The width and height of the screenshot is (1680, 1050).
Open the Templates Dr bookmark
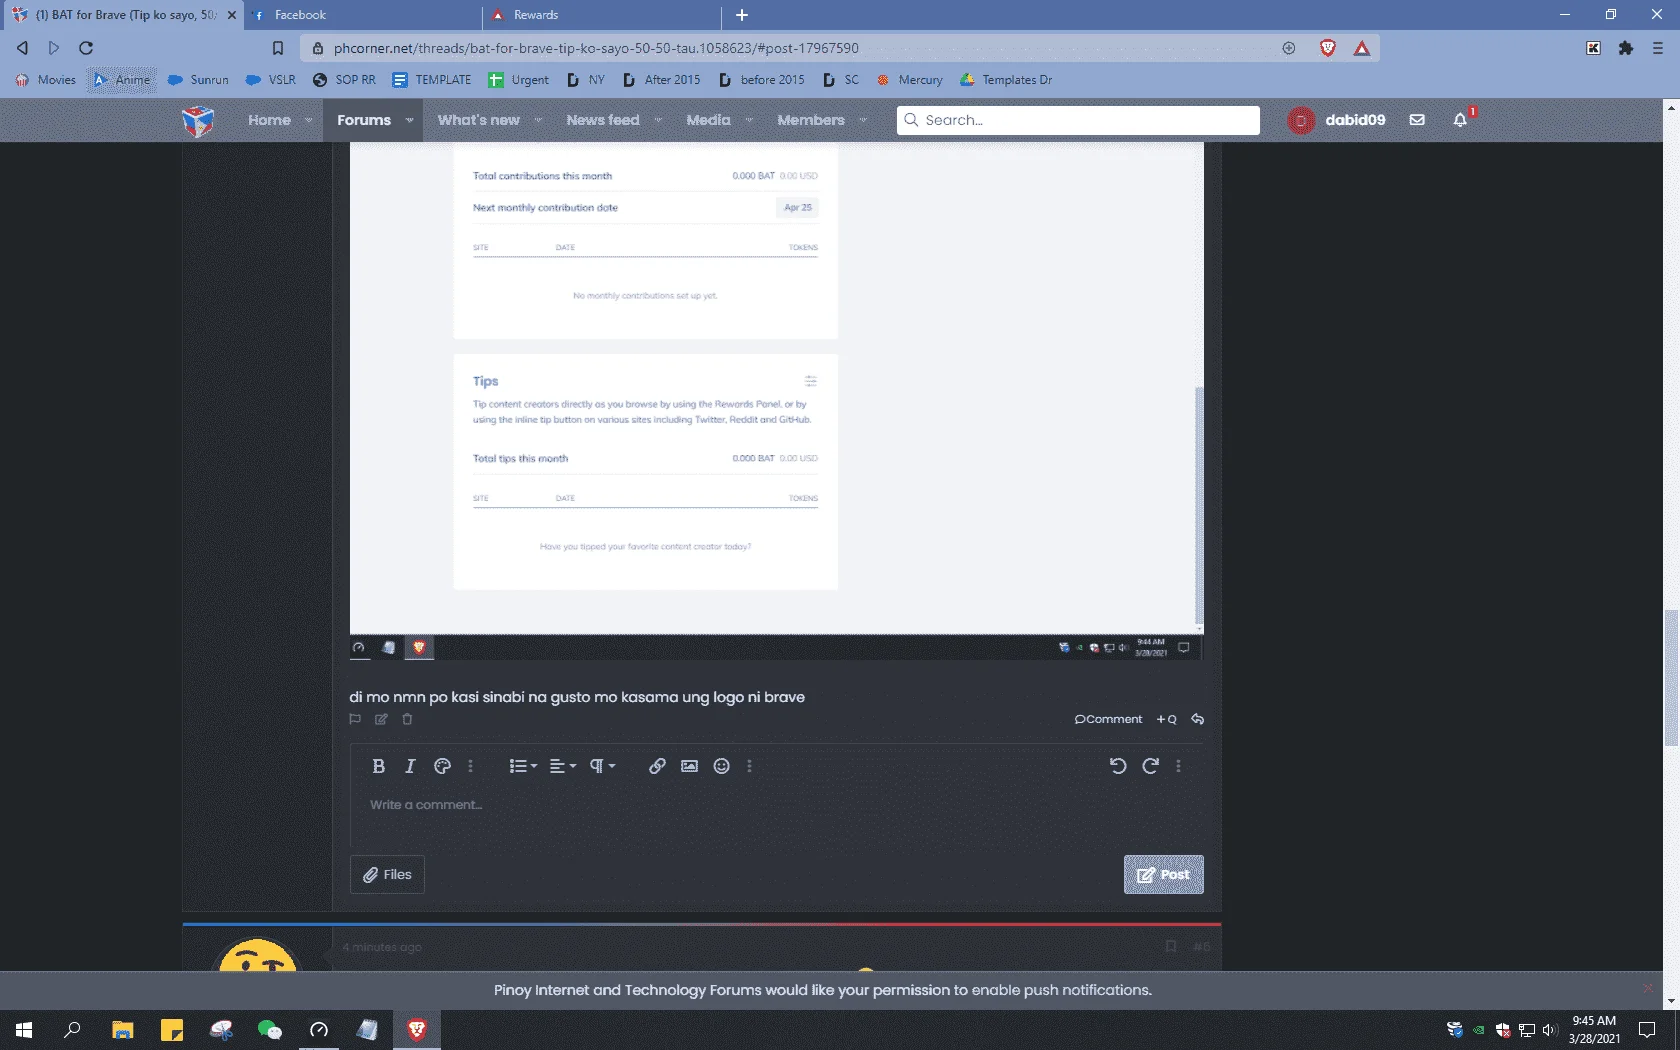tap(1006, 80)
